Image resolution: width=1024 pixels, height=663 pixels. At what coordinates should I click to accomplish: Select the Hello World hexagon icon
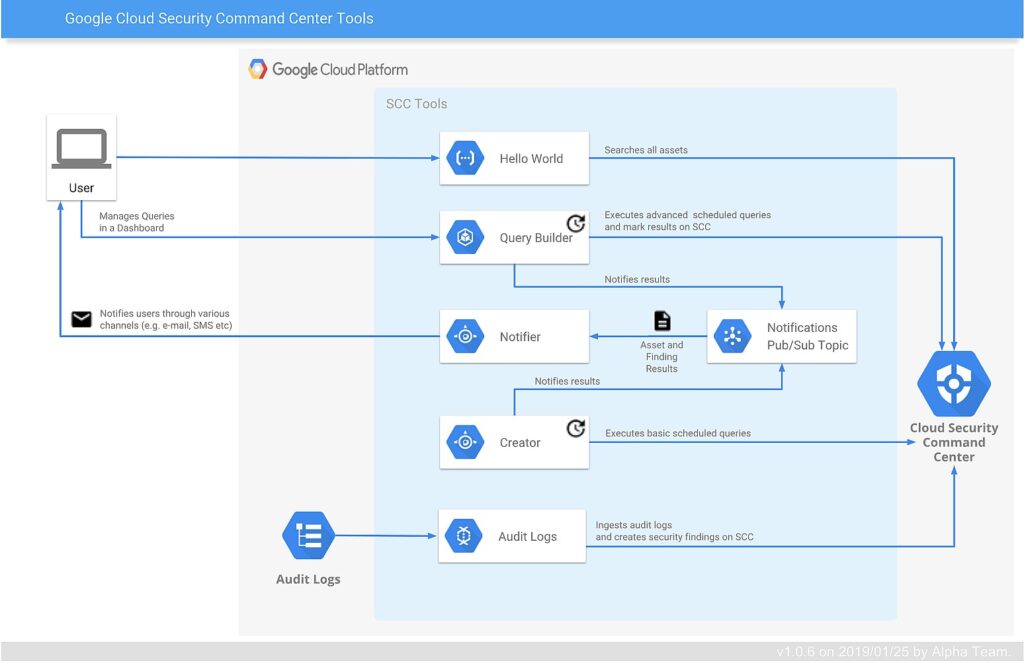(465, 158)
